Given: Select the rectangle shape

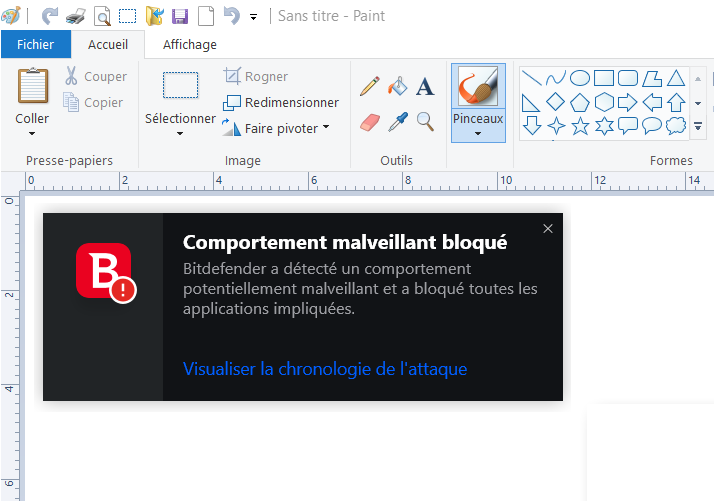Looking at the screenshot, I should click(604, 78).
